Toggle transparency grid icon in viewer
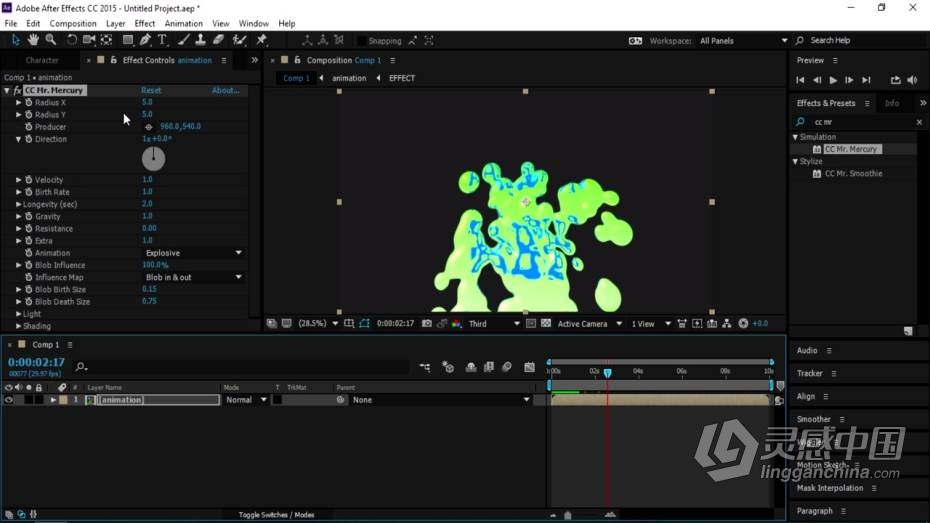930x523 pixels. (x=546, y=324)
